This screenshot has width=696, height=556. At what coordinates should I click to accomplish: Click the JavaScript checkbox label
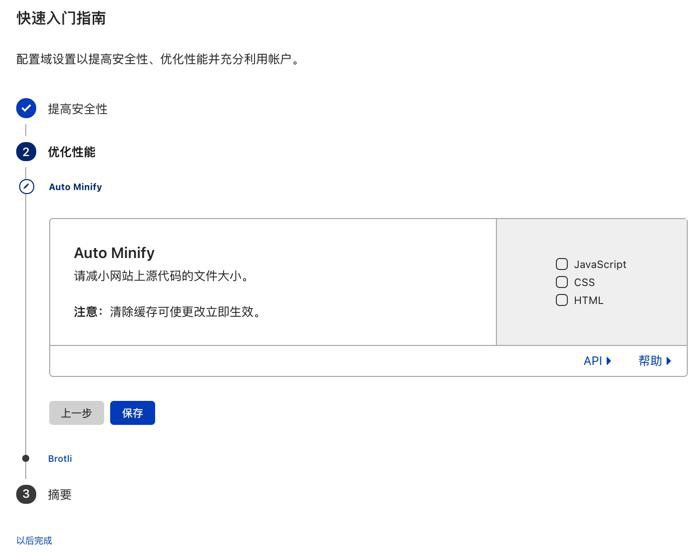tap(600, 264)
